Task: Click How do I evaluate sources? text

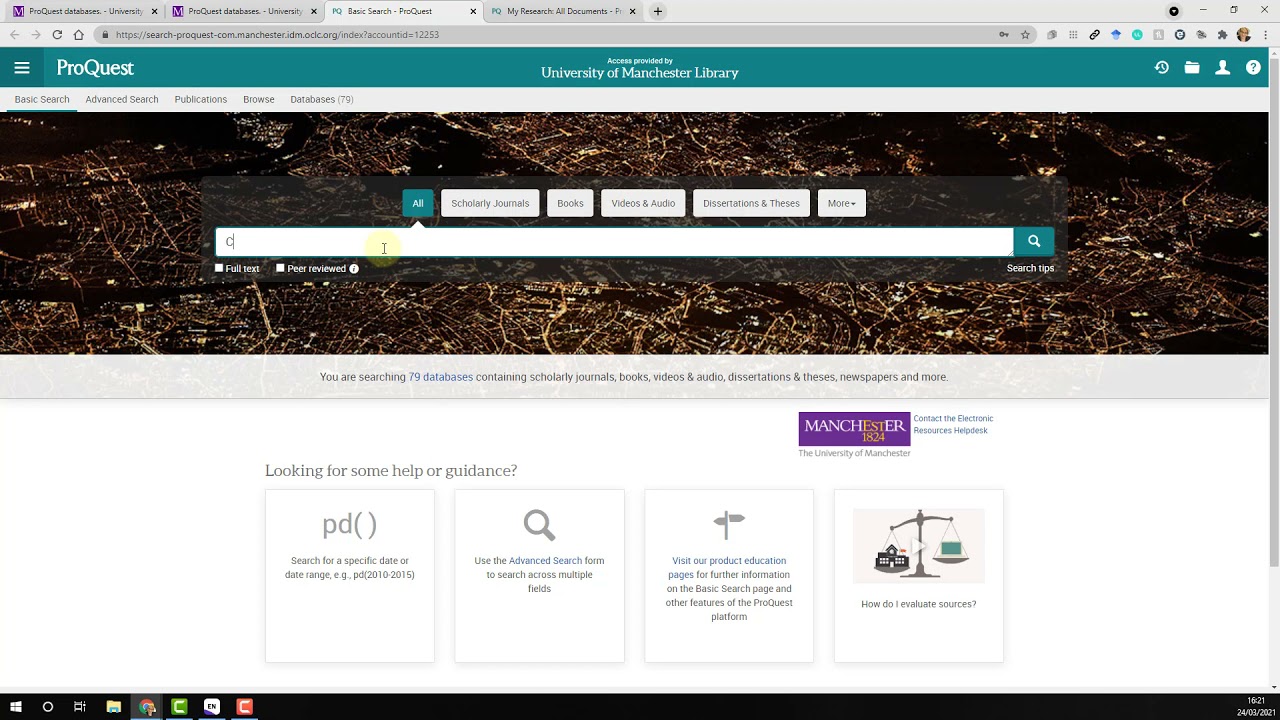Action: (919, 604)
